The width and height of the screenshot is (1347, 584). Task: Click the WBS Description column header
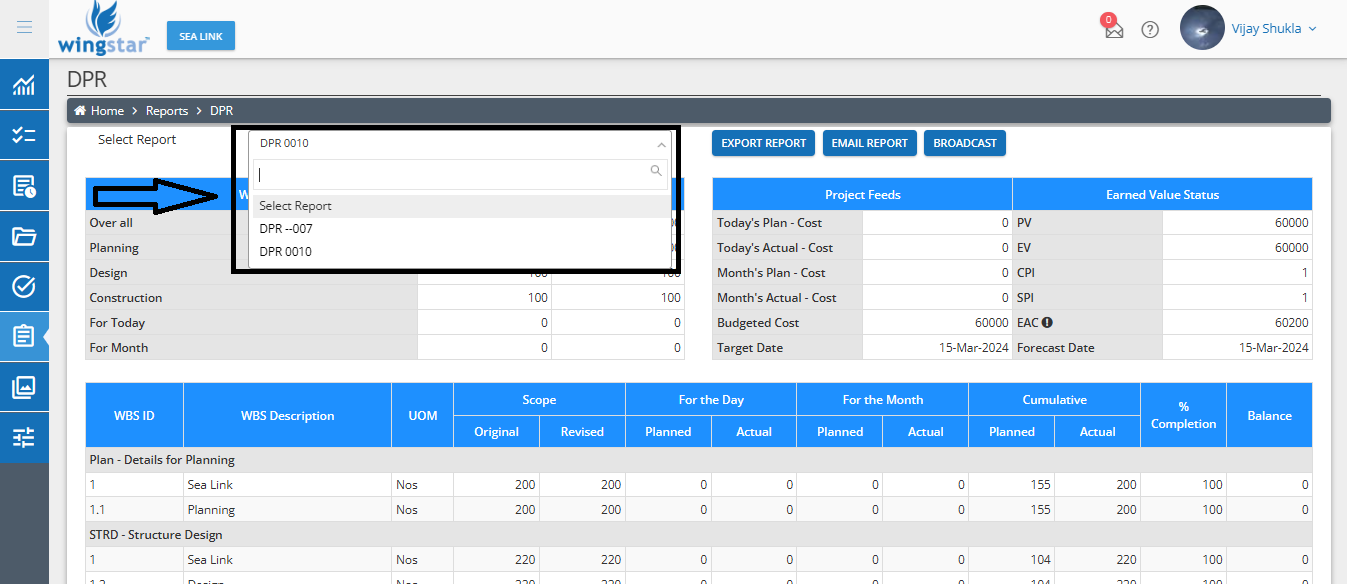coord(288,415)
